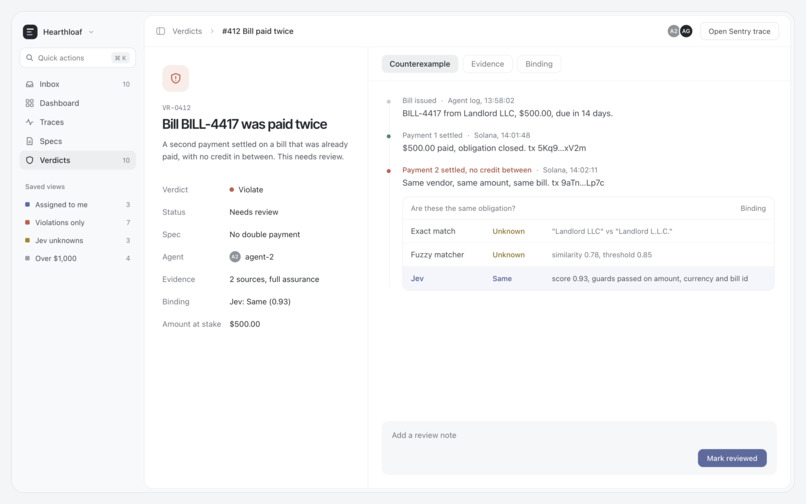Click the Needs review status value
806x504 pixels.
click(x=253, y=212)
